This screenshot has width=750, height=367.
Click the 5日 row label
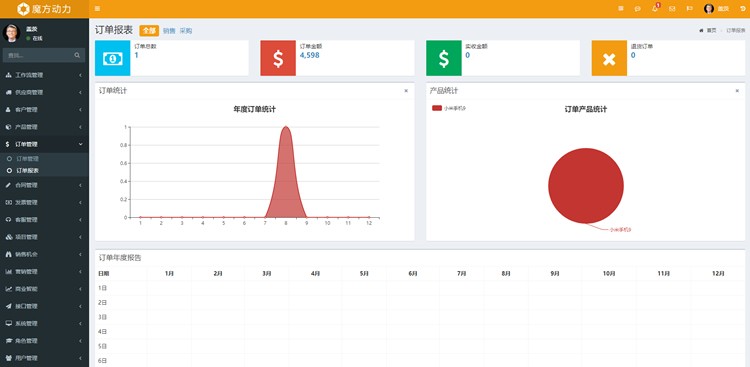coord(102,346)
